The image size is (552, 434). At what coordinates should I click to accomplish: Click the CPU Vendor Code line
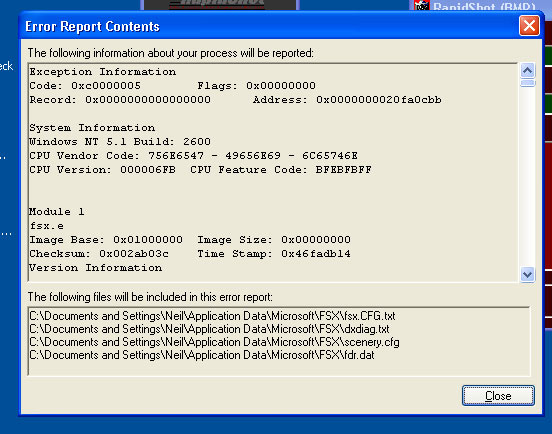194,156
